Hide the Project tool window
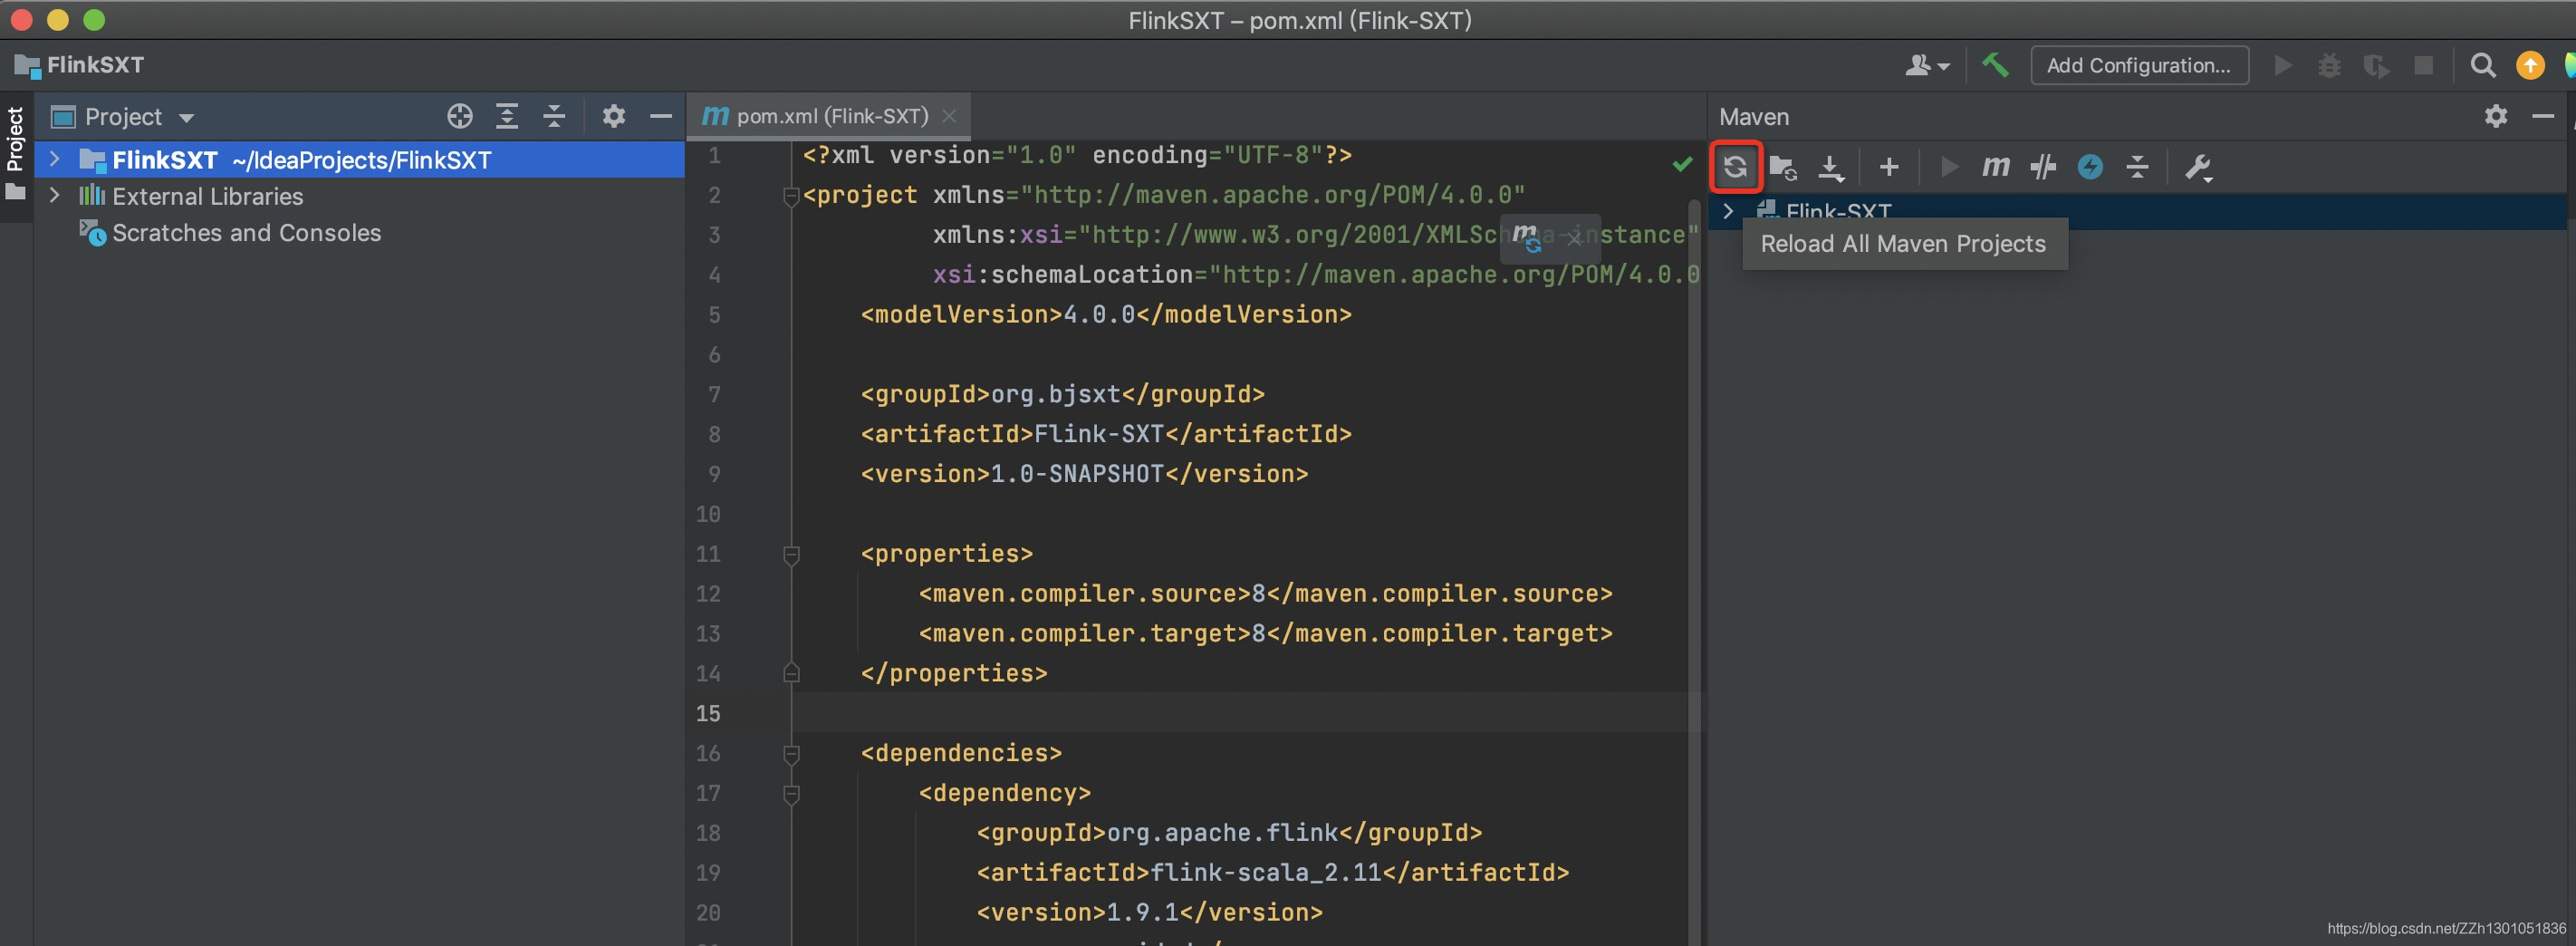2576x946 pixels. tap(660, 117)
